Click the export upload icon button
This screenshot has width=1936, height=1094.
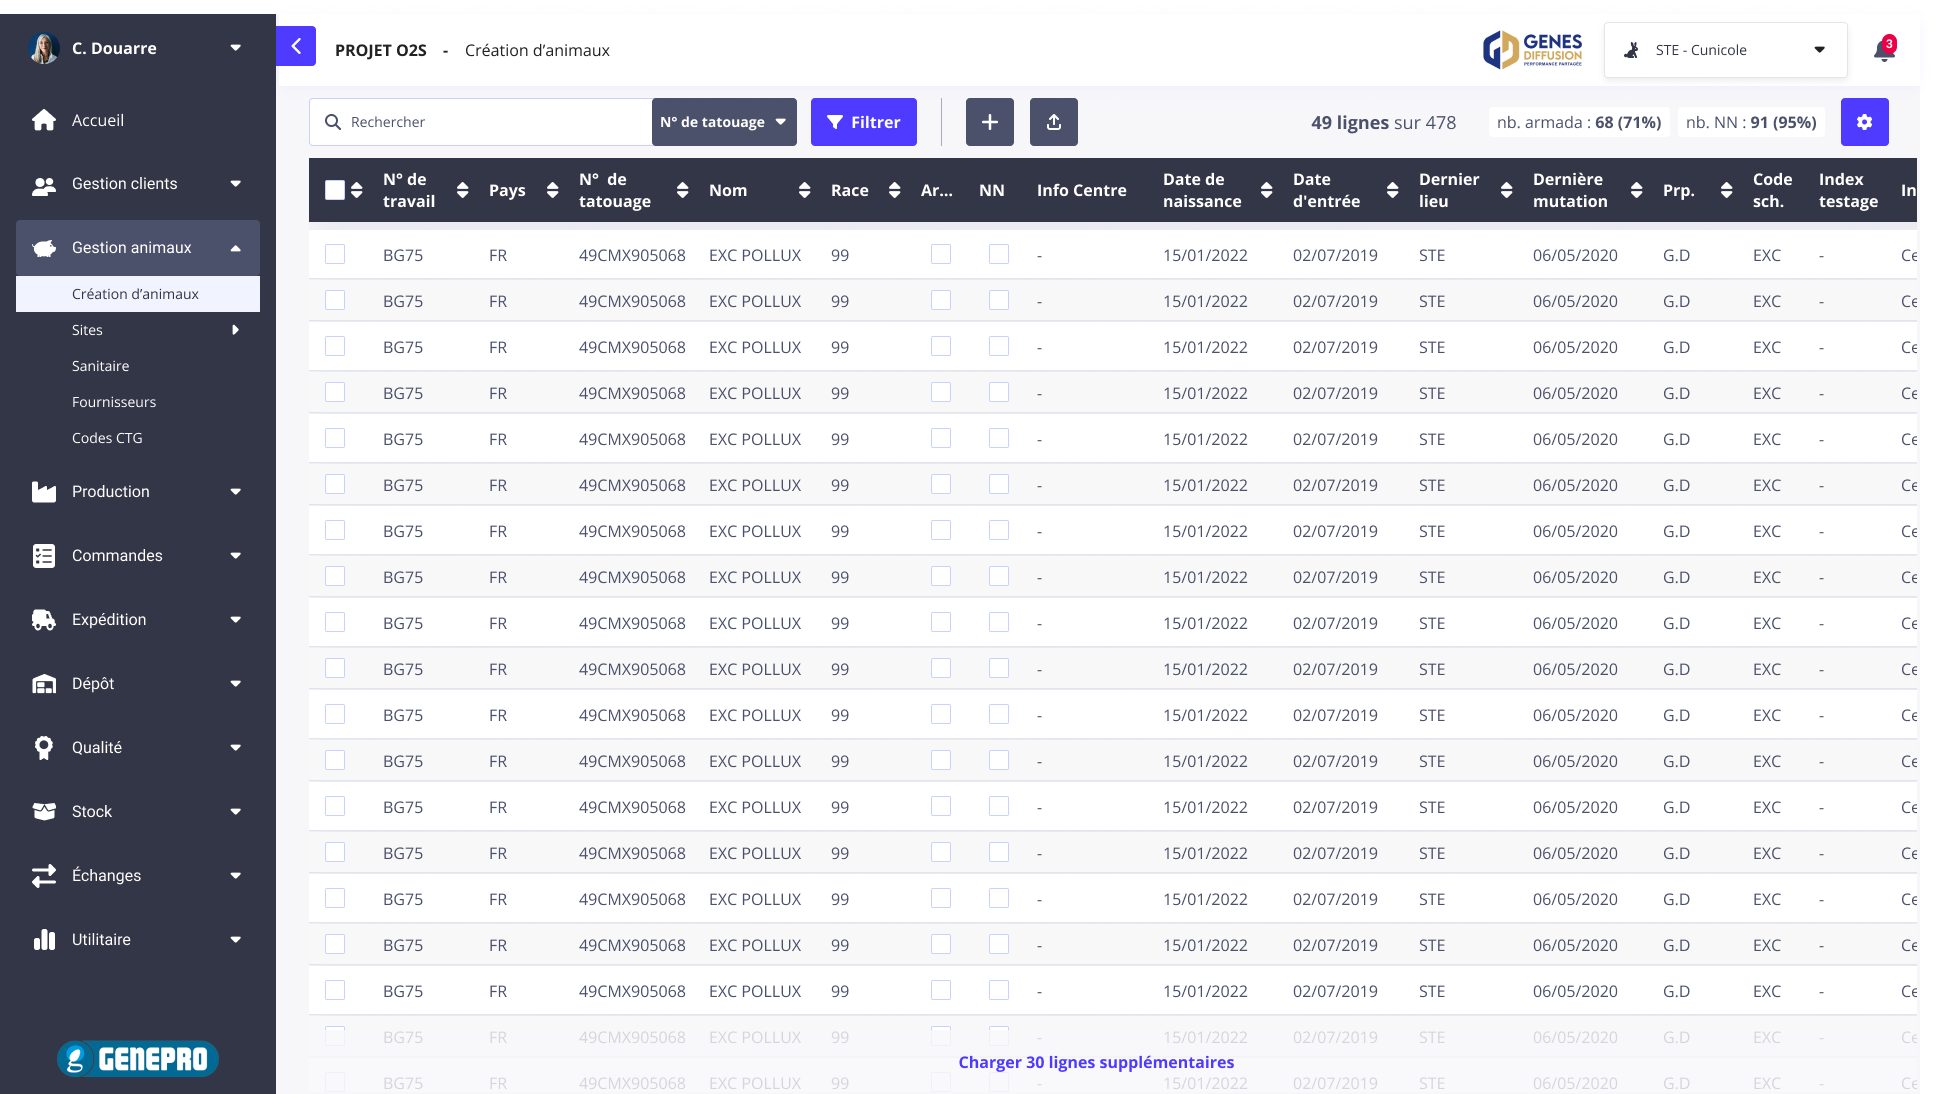(1053, 122)
